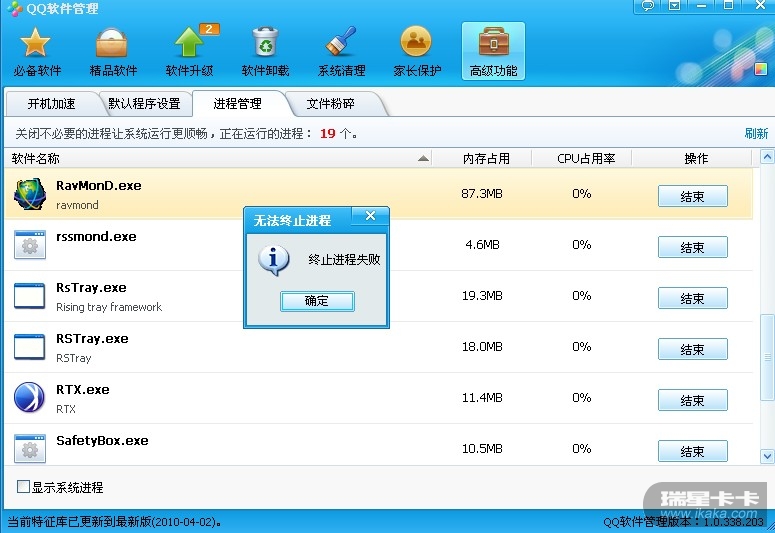Click scrollbar down arrow

coord(767,456)
